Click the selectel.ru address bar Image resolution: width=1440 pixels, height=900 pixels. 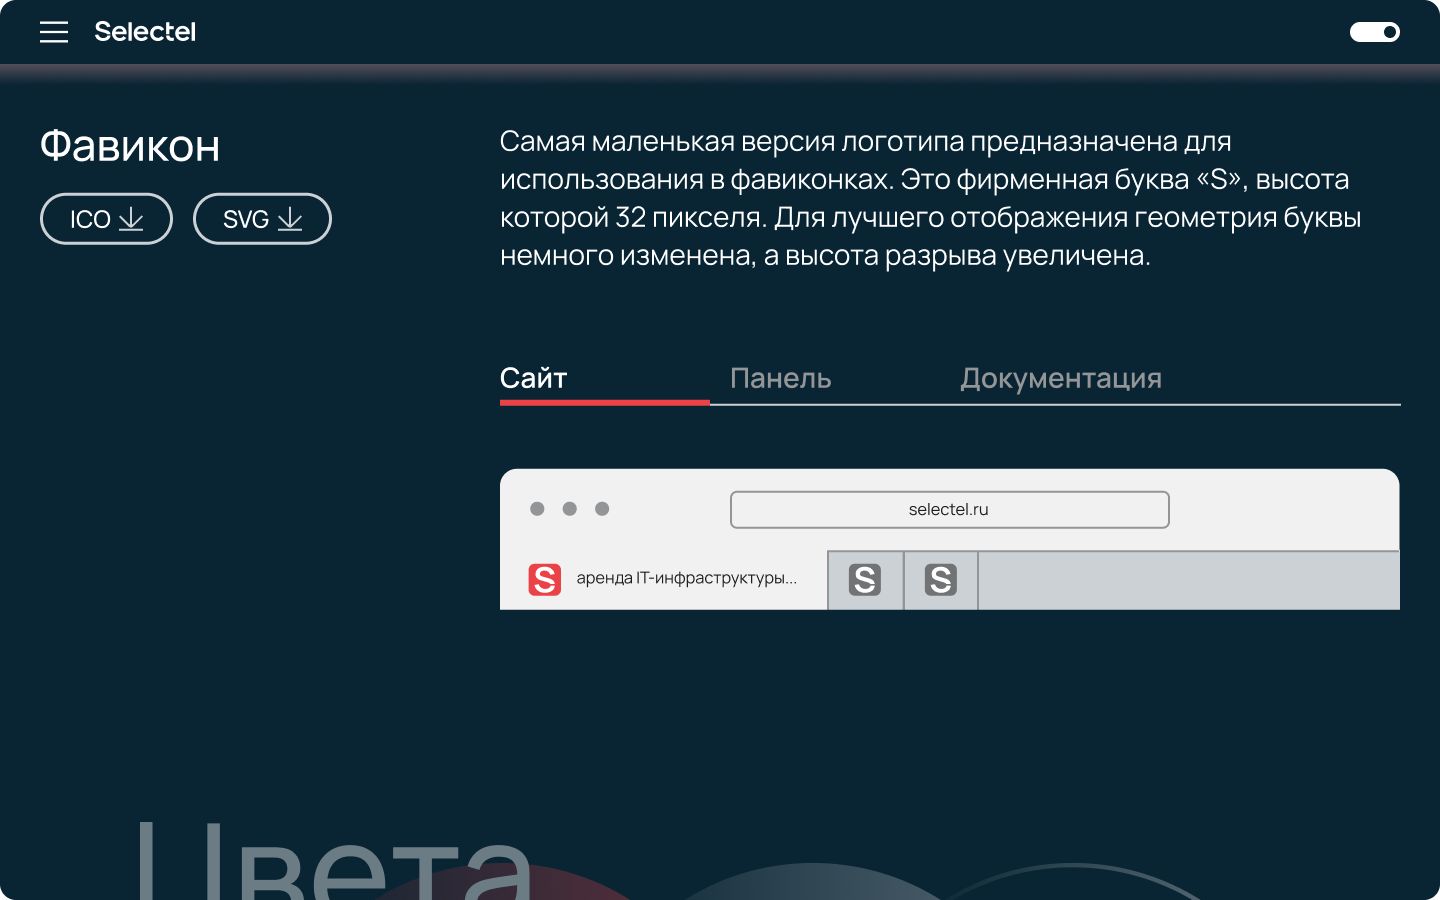pos(949,509)
